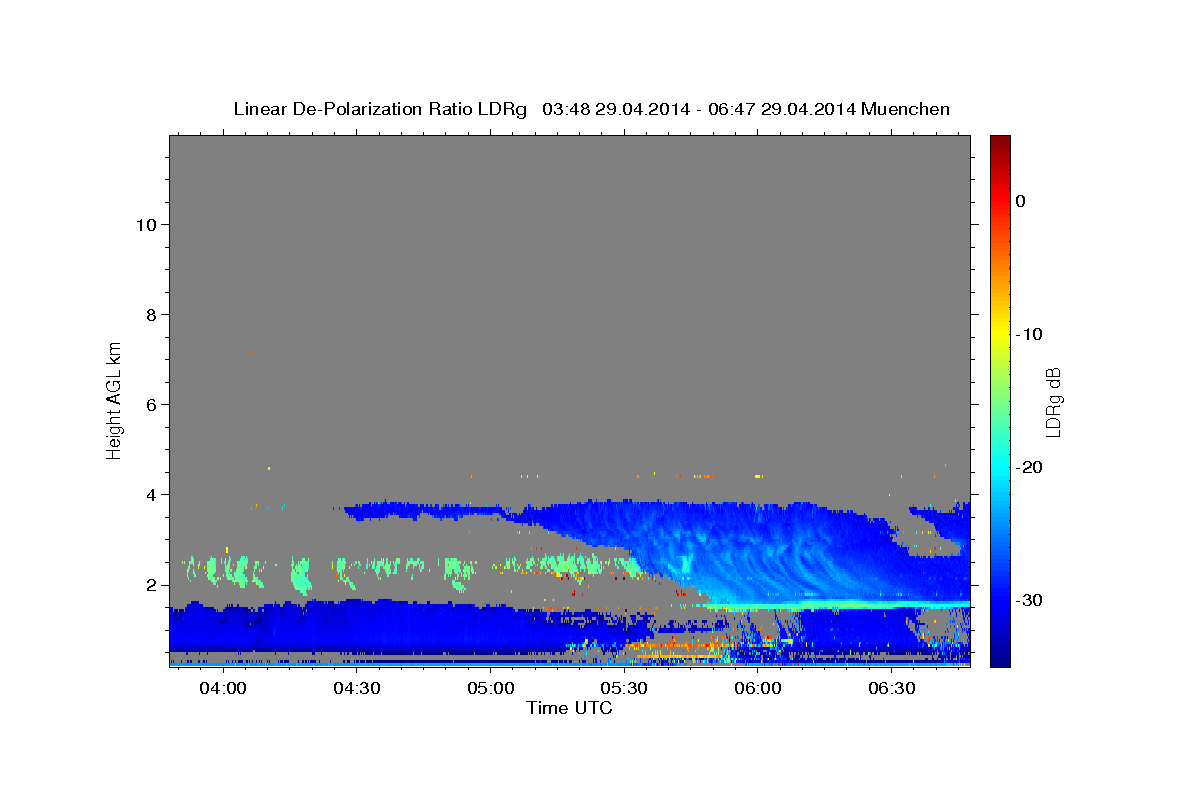This screenshot has height=800, width=1200.
Task: Click the Time UTC axis title
Action: (x=569, y=708)
